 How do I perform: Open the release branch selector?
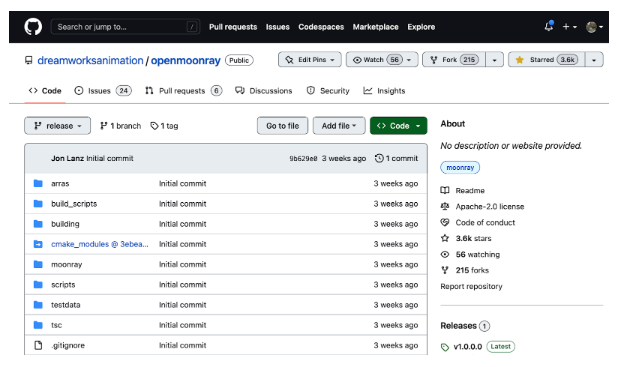click(x=57, y=126)
